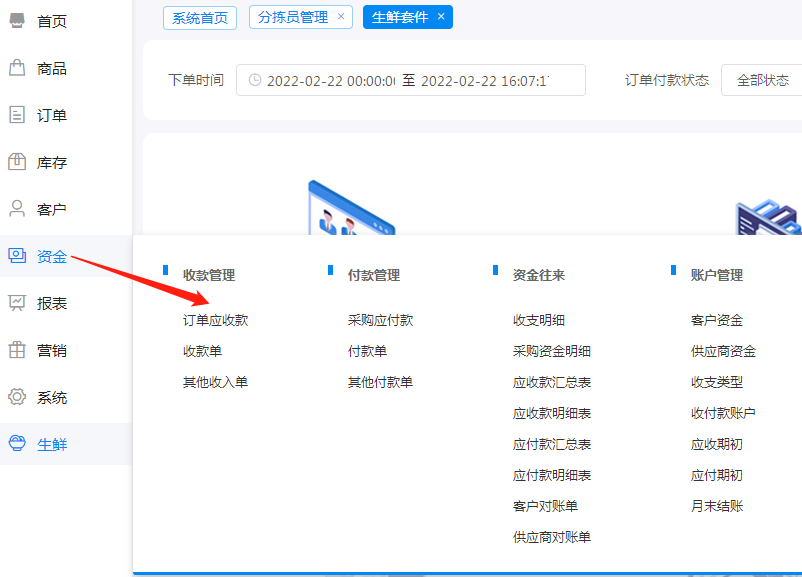Click the order start time field
This screenshot has width=802, height=577.
tap(330, 80)
